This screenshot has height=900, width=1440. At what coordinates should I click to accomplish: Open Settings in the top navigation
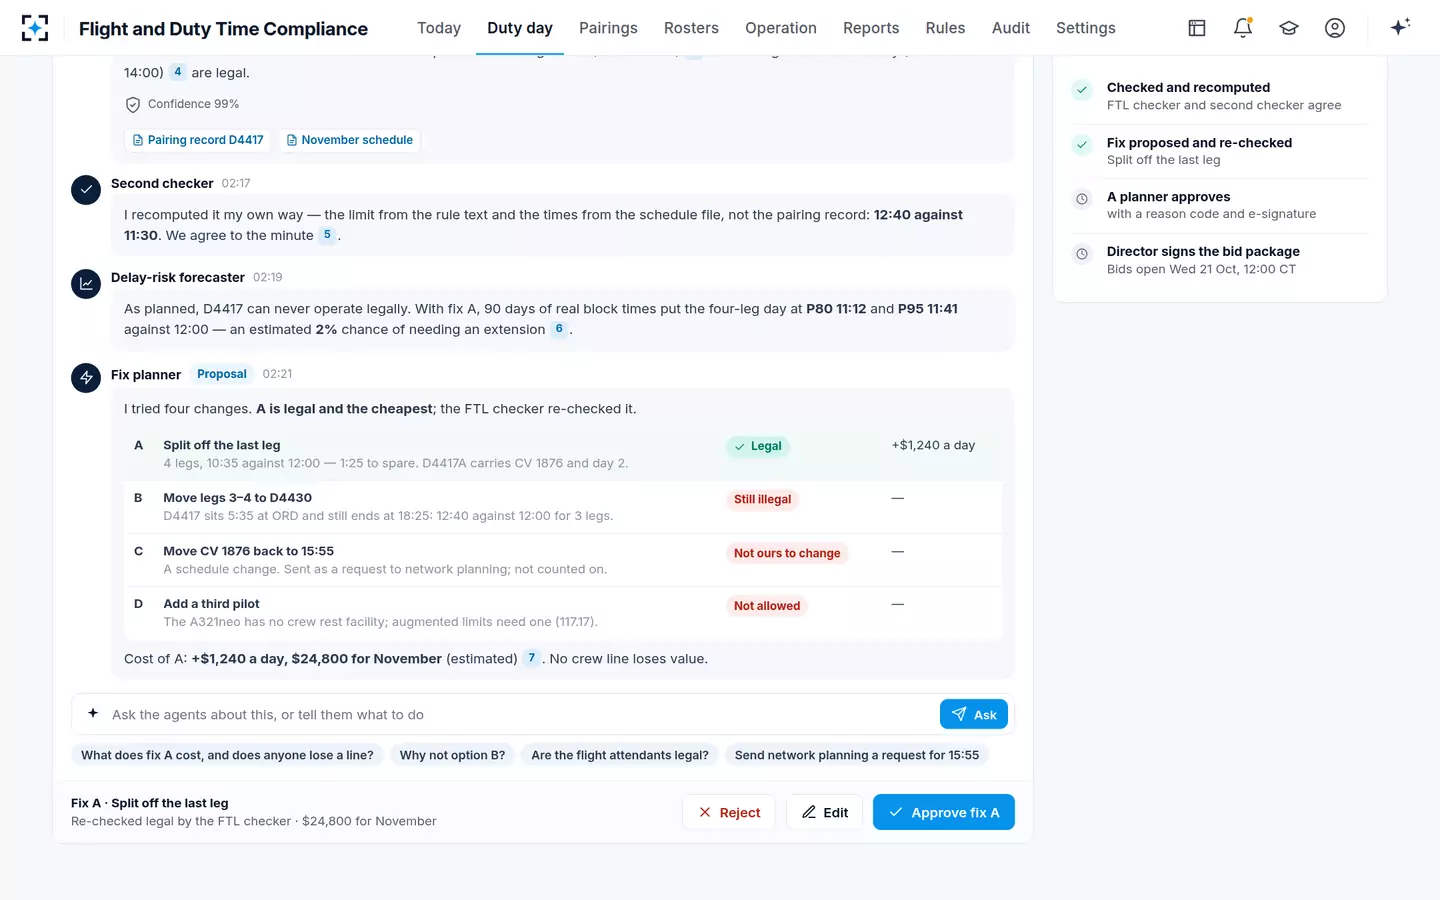click(1086, 28)
